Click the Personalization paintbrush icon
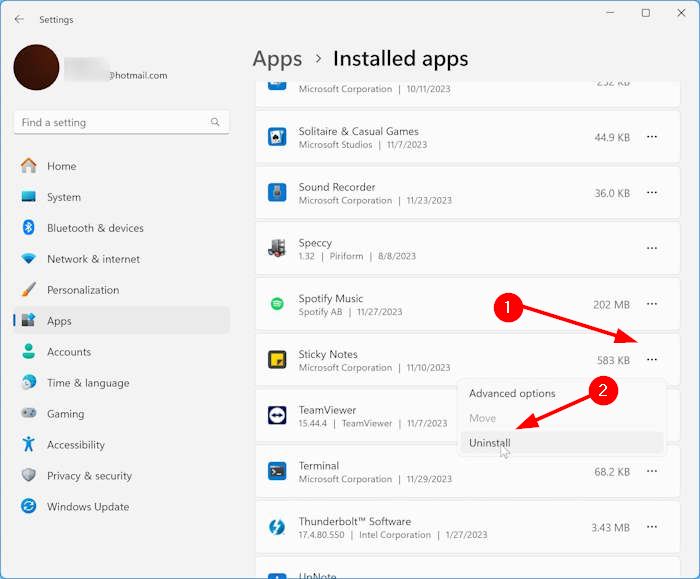Screen dimensions: 700x579 pyautogui.click(x=29, y=289)
